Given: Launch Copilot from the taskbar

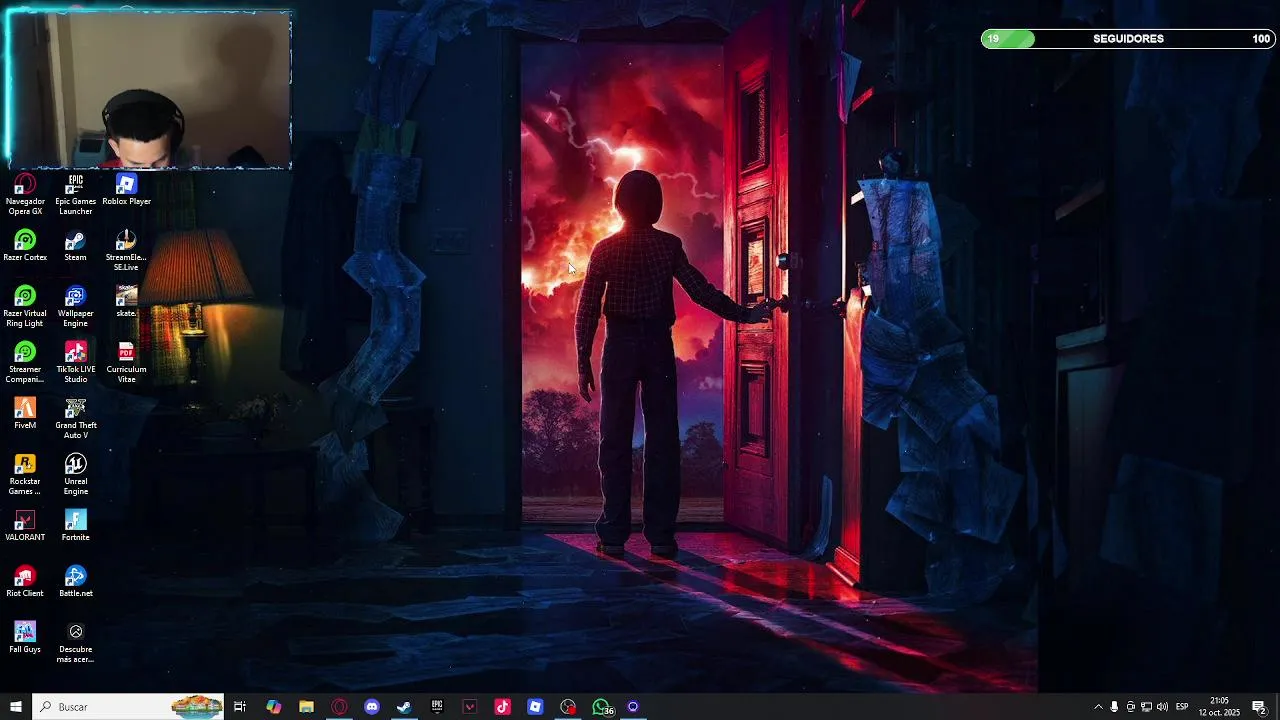Looking at the screenshot, I should [273, 707].
